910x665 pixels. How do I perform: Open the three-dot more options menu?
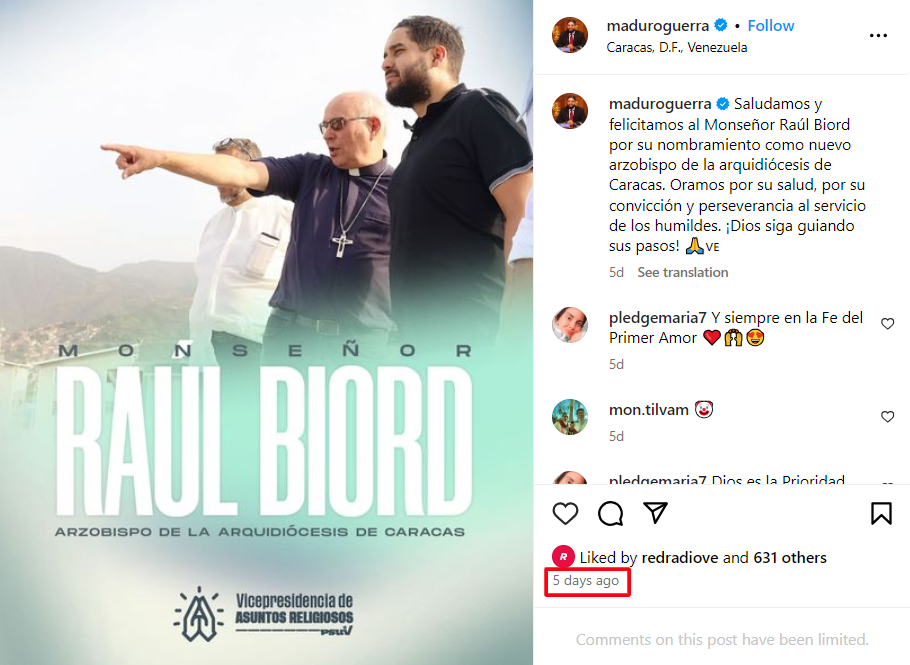(878, 36)
